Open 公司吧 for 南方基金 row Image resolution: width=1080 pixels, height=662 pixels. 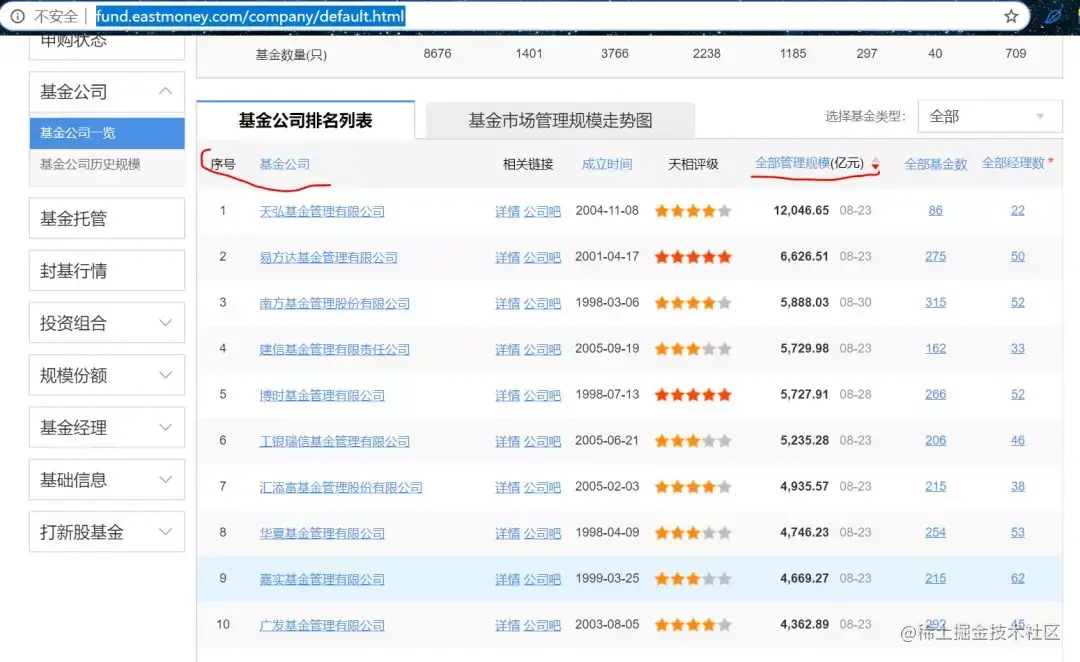[542, 303]
